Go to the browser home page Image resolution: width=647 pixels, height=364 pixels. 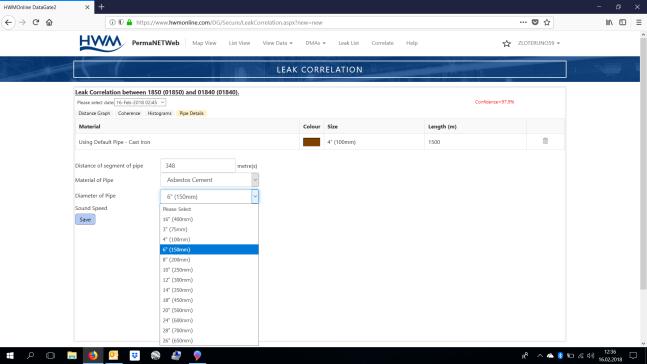click(49, 22)
